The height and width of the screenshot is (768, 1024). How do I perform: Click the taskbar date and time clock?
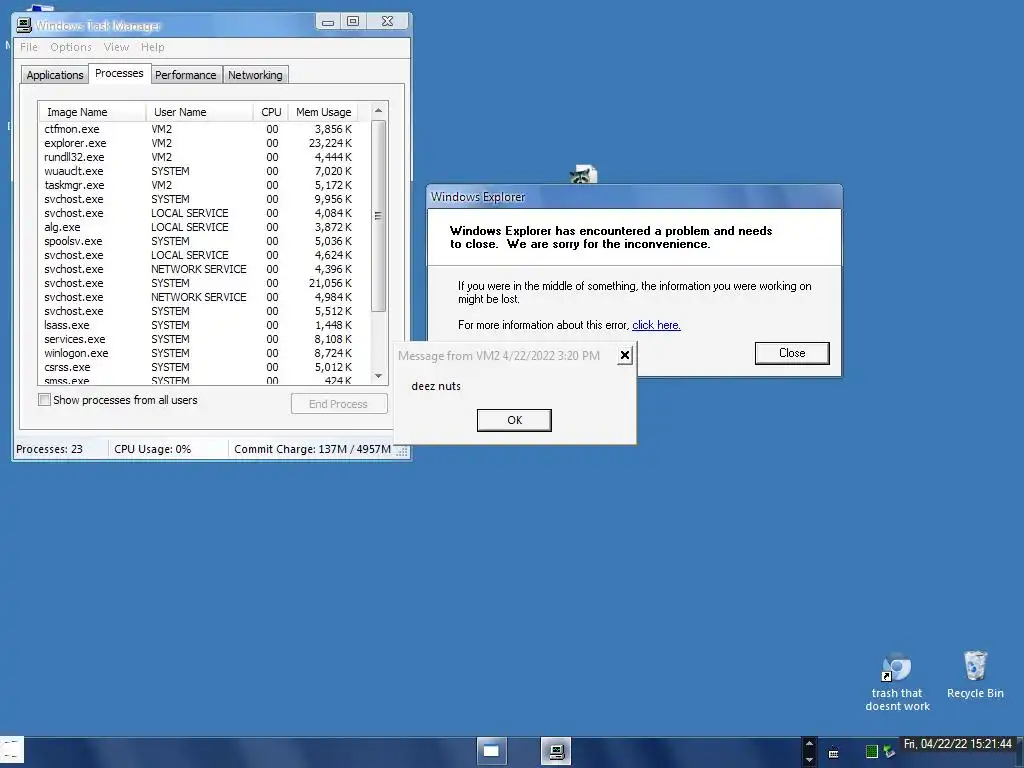[957, 744]
